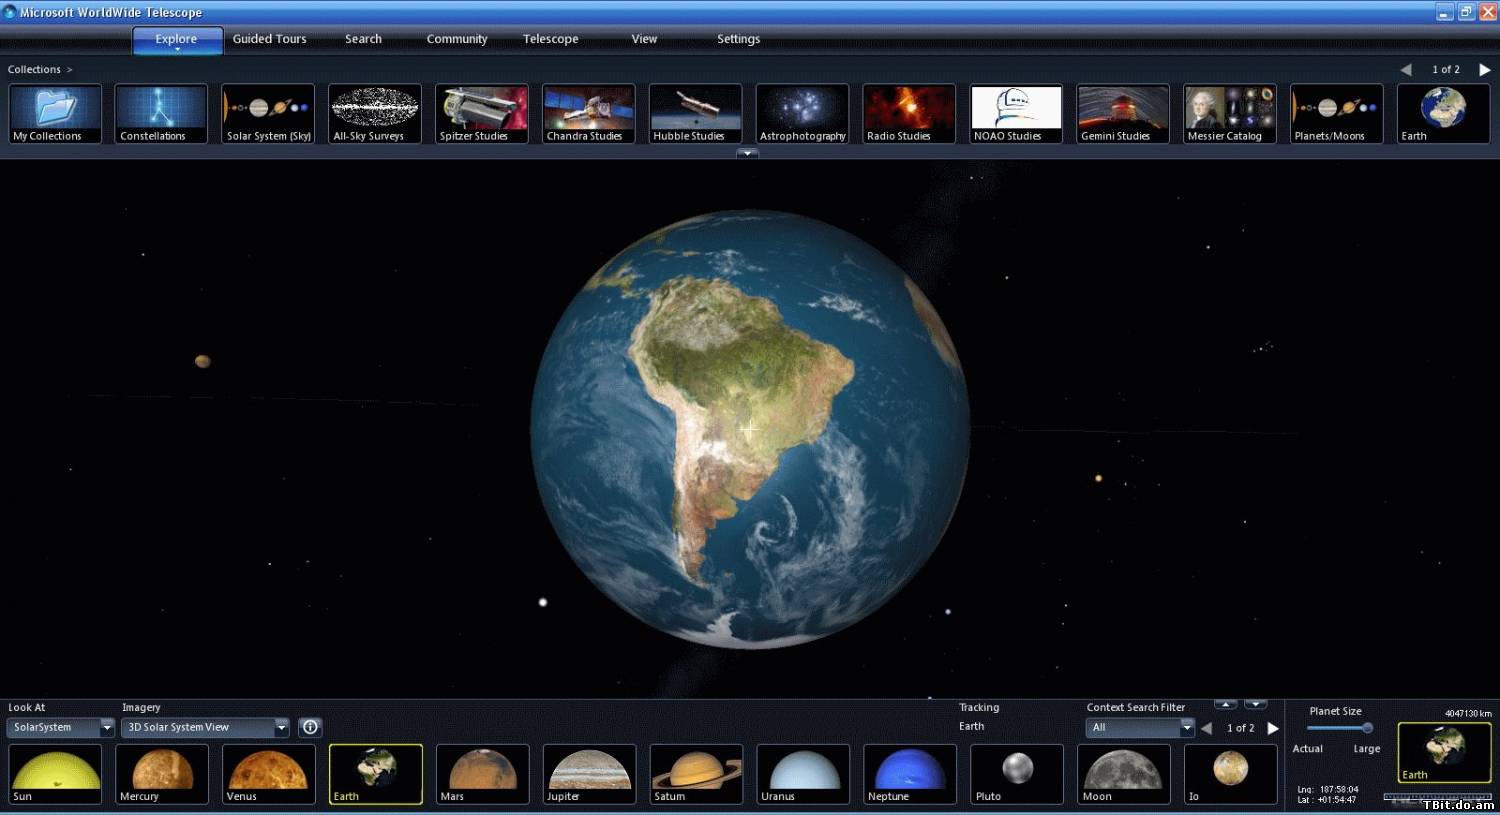Screen dimensions: 1500x815
Task: Select the Saturn thumbnail
Action: pos(697,774)
